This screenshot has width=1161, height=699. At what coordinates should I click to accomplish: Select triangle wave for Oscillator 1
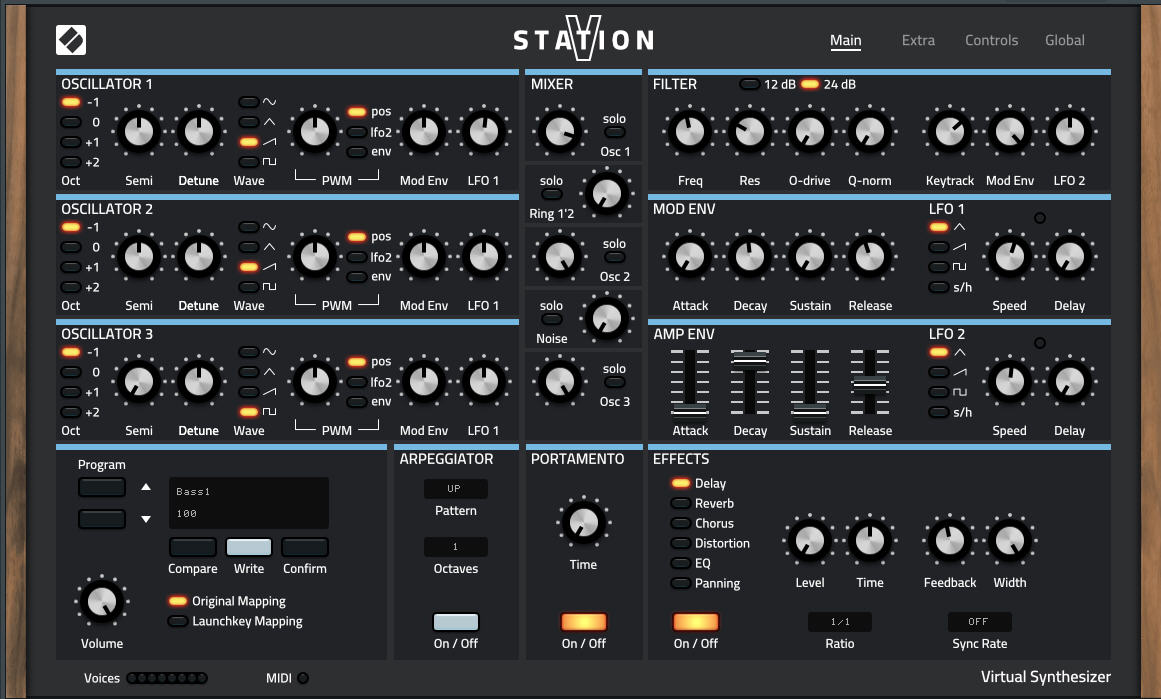point(249,122)
